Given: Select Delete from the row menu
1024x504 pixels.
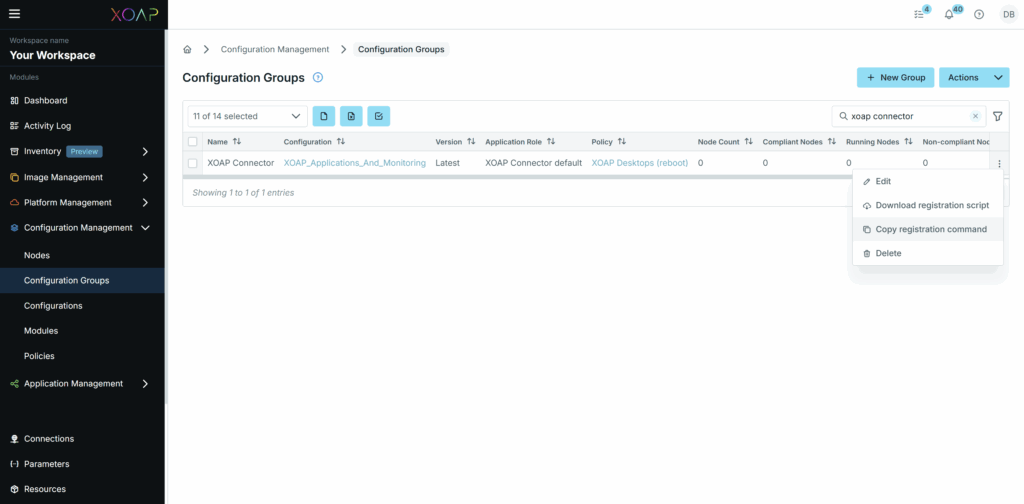Looking at the screenshot, I should [x=927, y=253].
